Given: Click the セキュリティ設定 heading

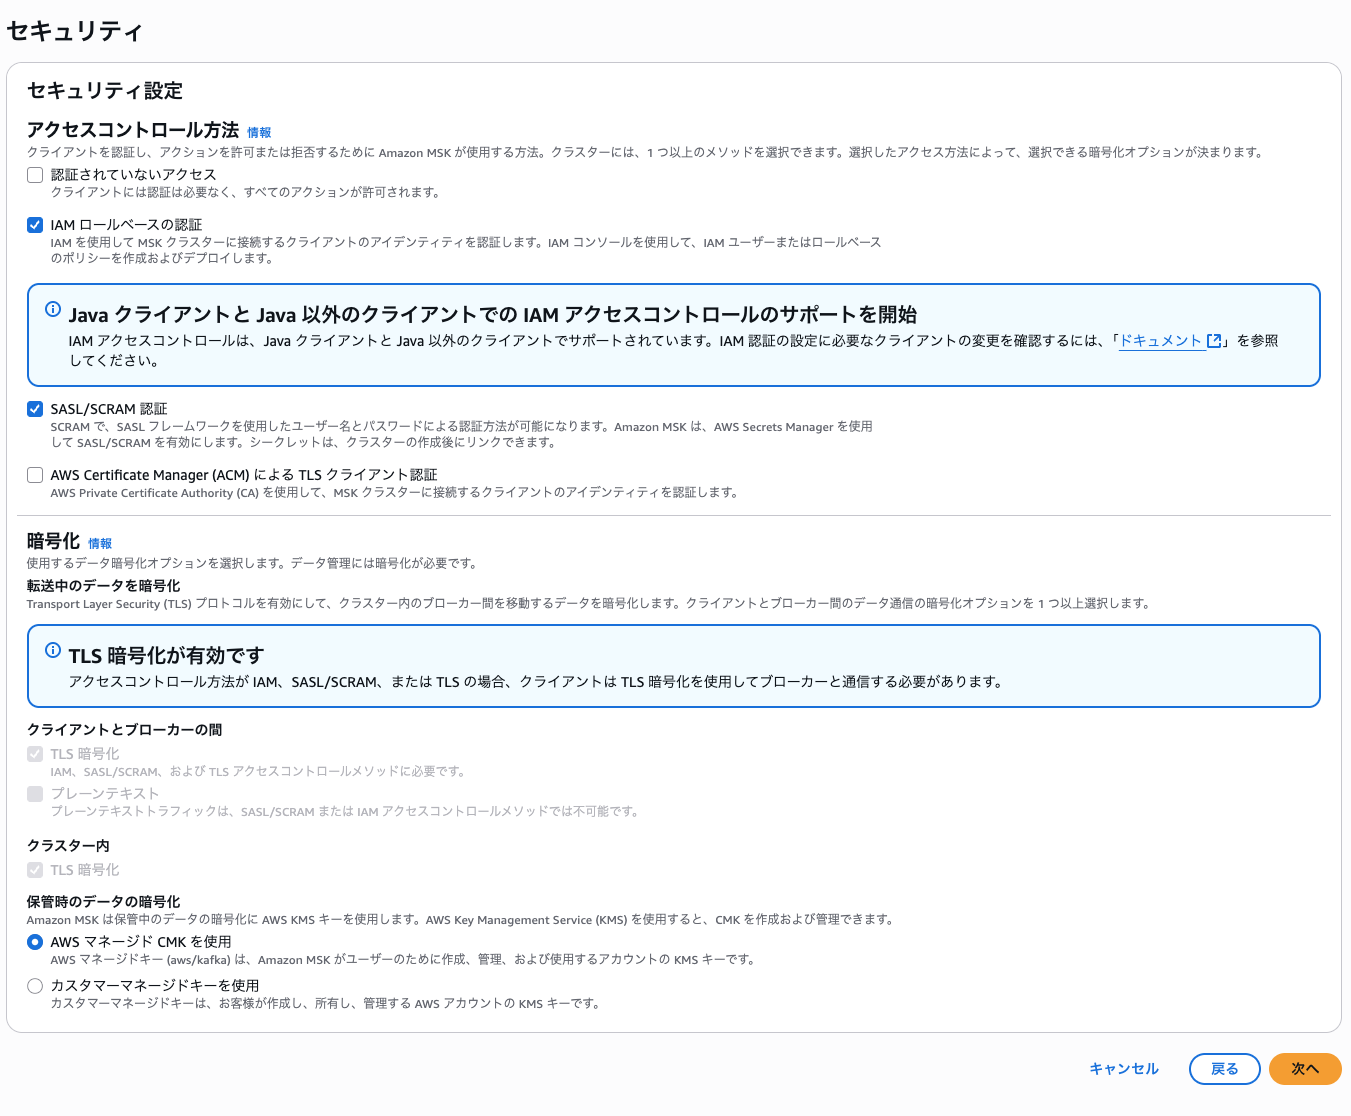Looking at the screenshot, I should 105,90.
